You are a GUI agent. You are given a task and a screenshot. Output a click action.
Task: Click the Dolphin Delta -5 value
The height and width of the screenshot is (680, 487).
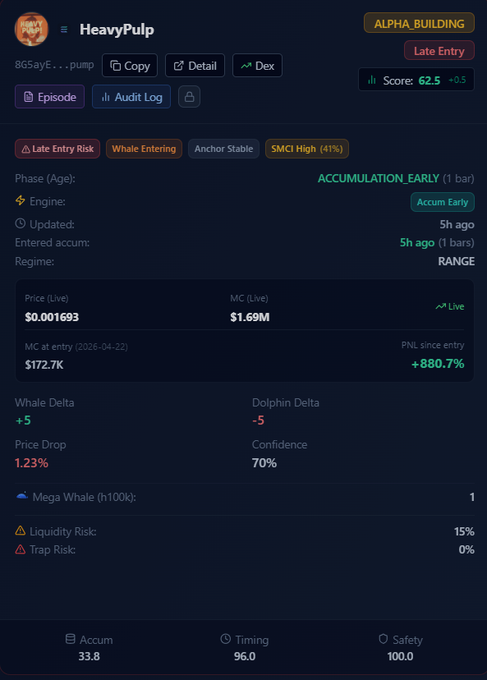pyautogui.click(x=258, y=420)
